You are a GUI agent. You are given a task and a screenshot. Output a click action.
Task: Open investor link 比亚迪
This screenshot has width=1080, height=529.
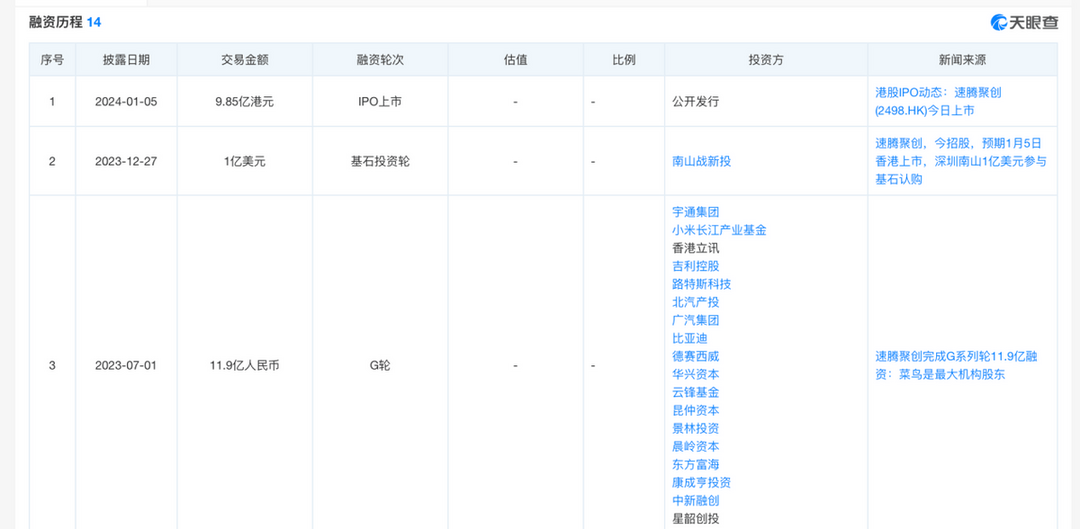coord(689,338)
